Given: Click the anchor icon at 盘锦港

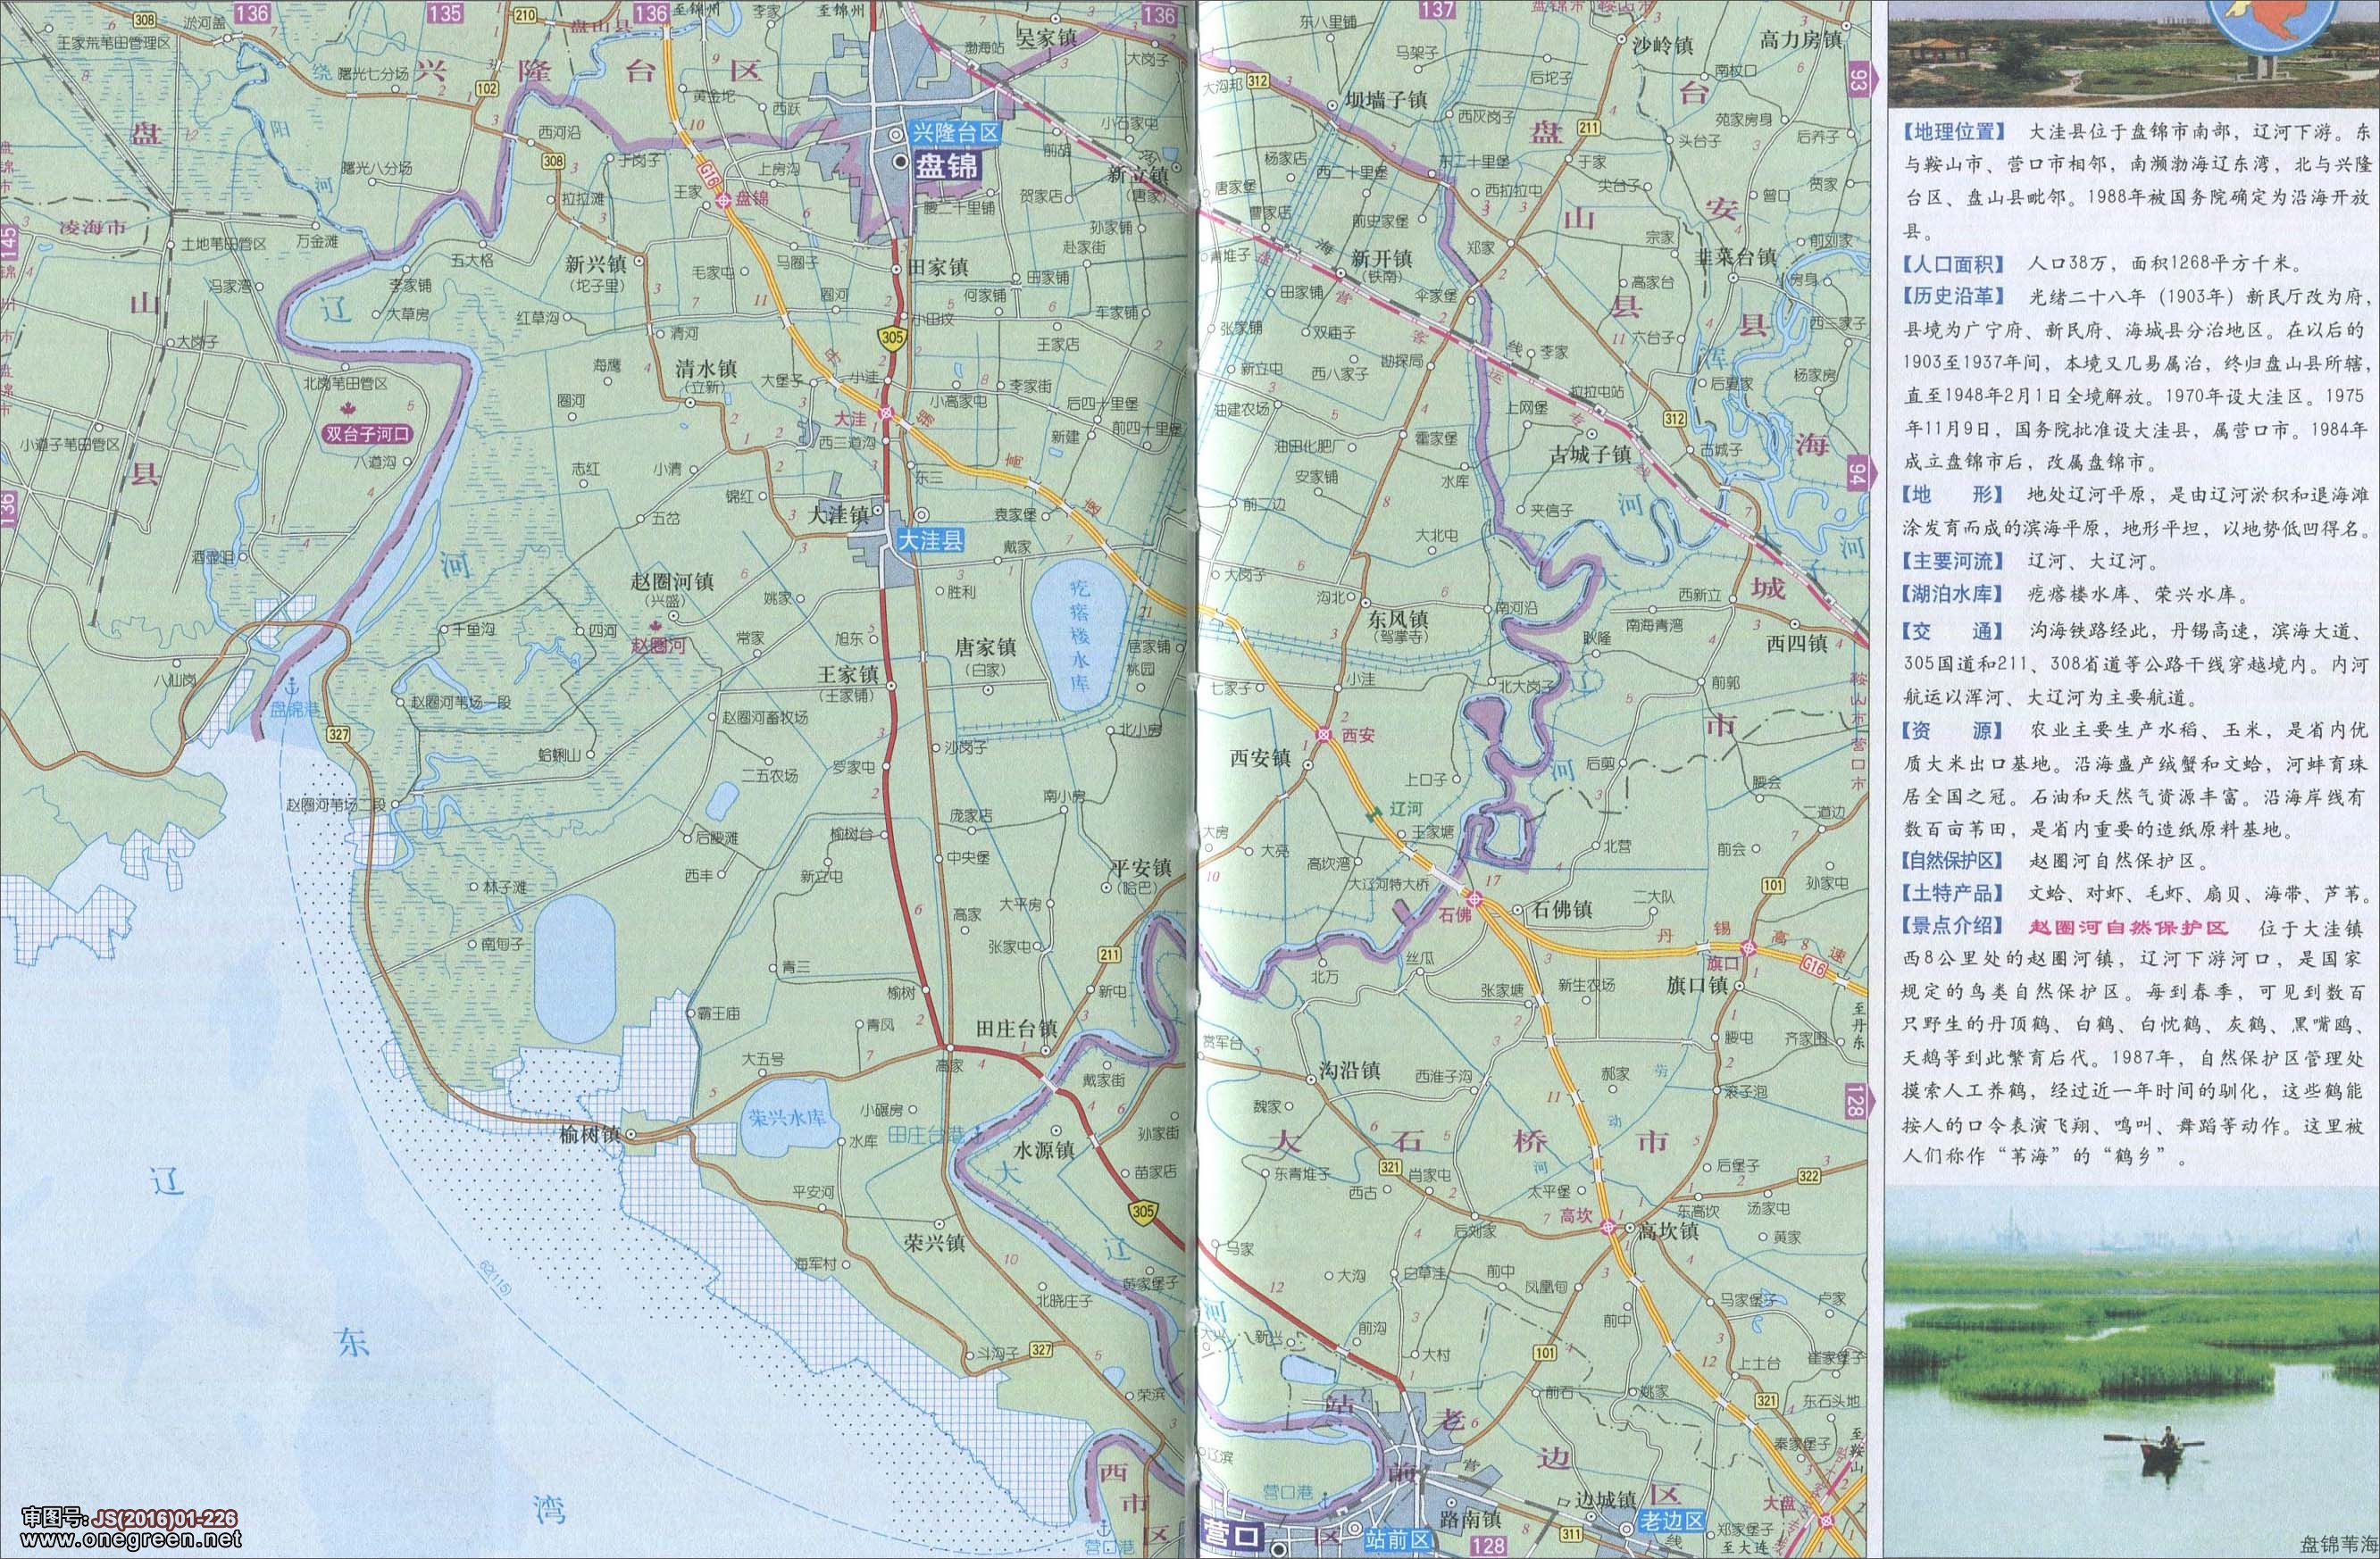Looking at the screenshot, I should (x=290, y=686).
